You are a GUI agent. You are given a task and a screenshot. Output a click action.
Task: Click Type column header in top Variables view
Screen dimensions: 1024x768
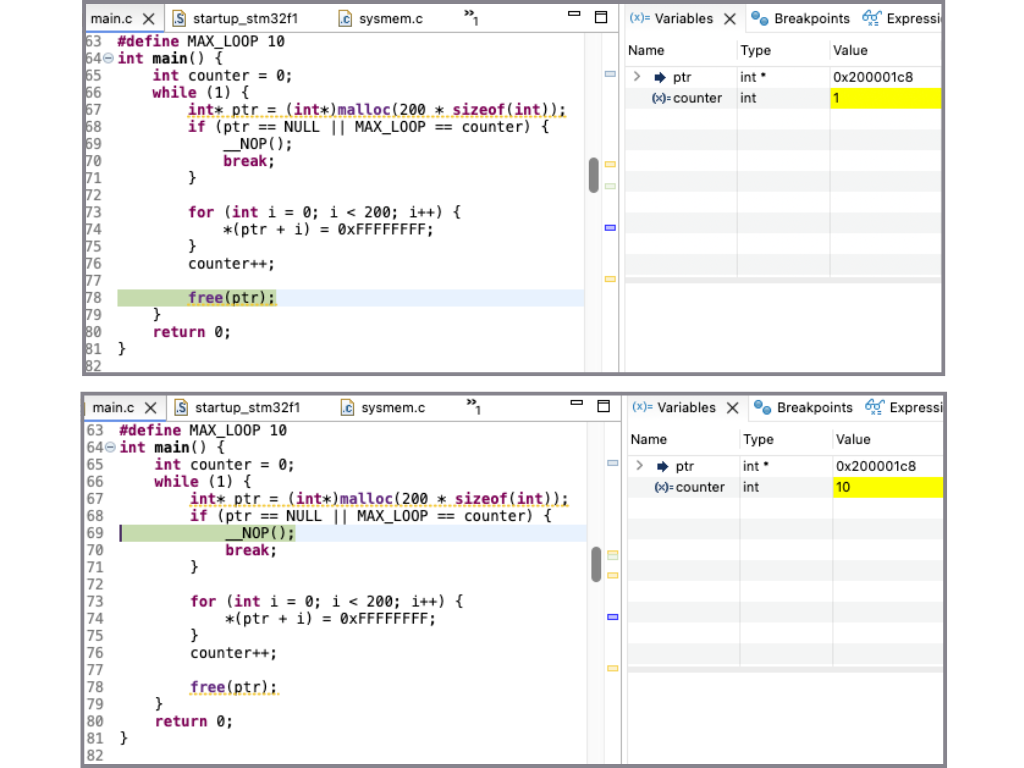coord(756,50)
